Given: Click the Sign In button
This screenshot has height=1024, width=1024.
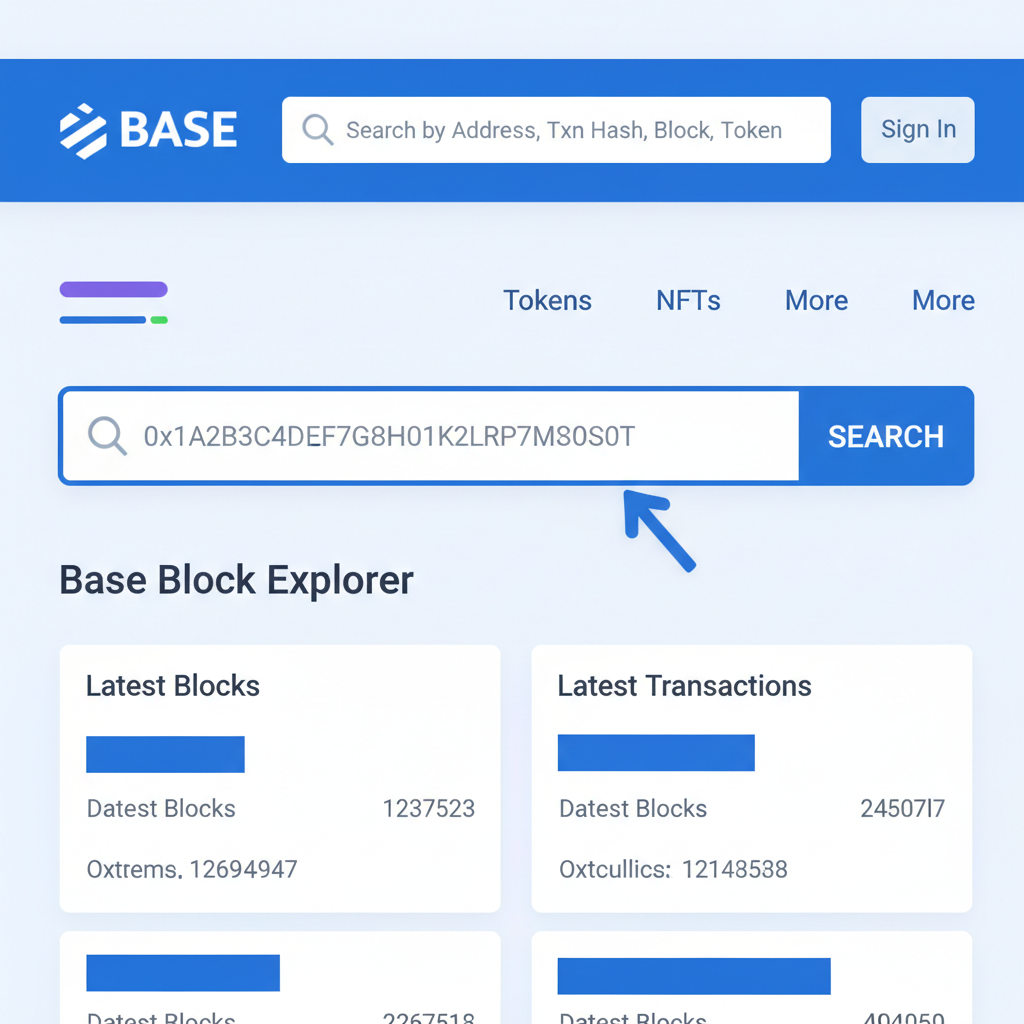Looking at the screenshot, I should (x=917, y=129).
